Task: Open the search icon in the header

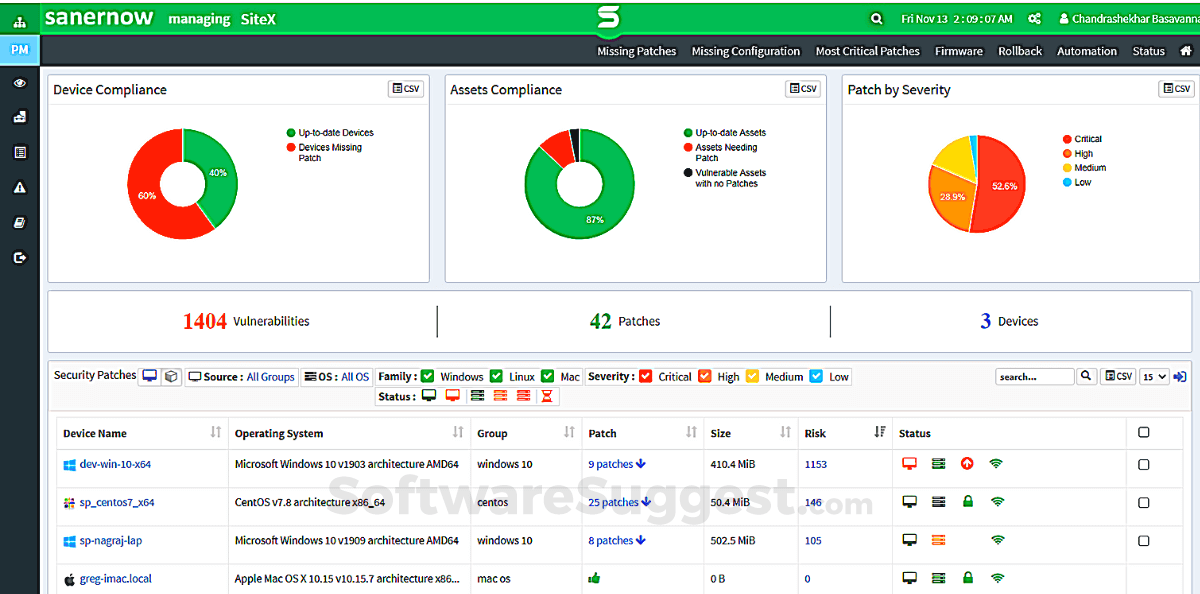Action: (877, 18)
